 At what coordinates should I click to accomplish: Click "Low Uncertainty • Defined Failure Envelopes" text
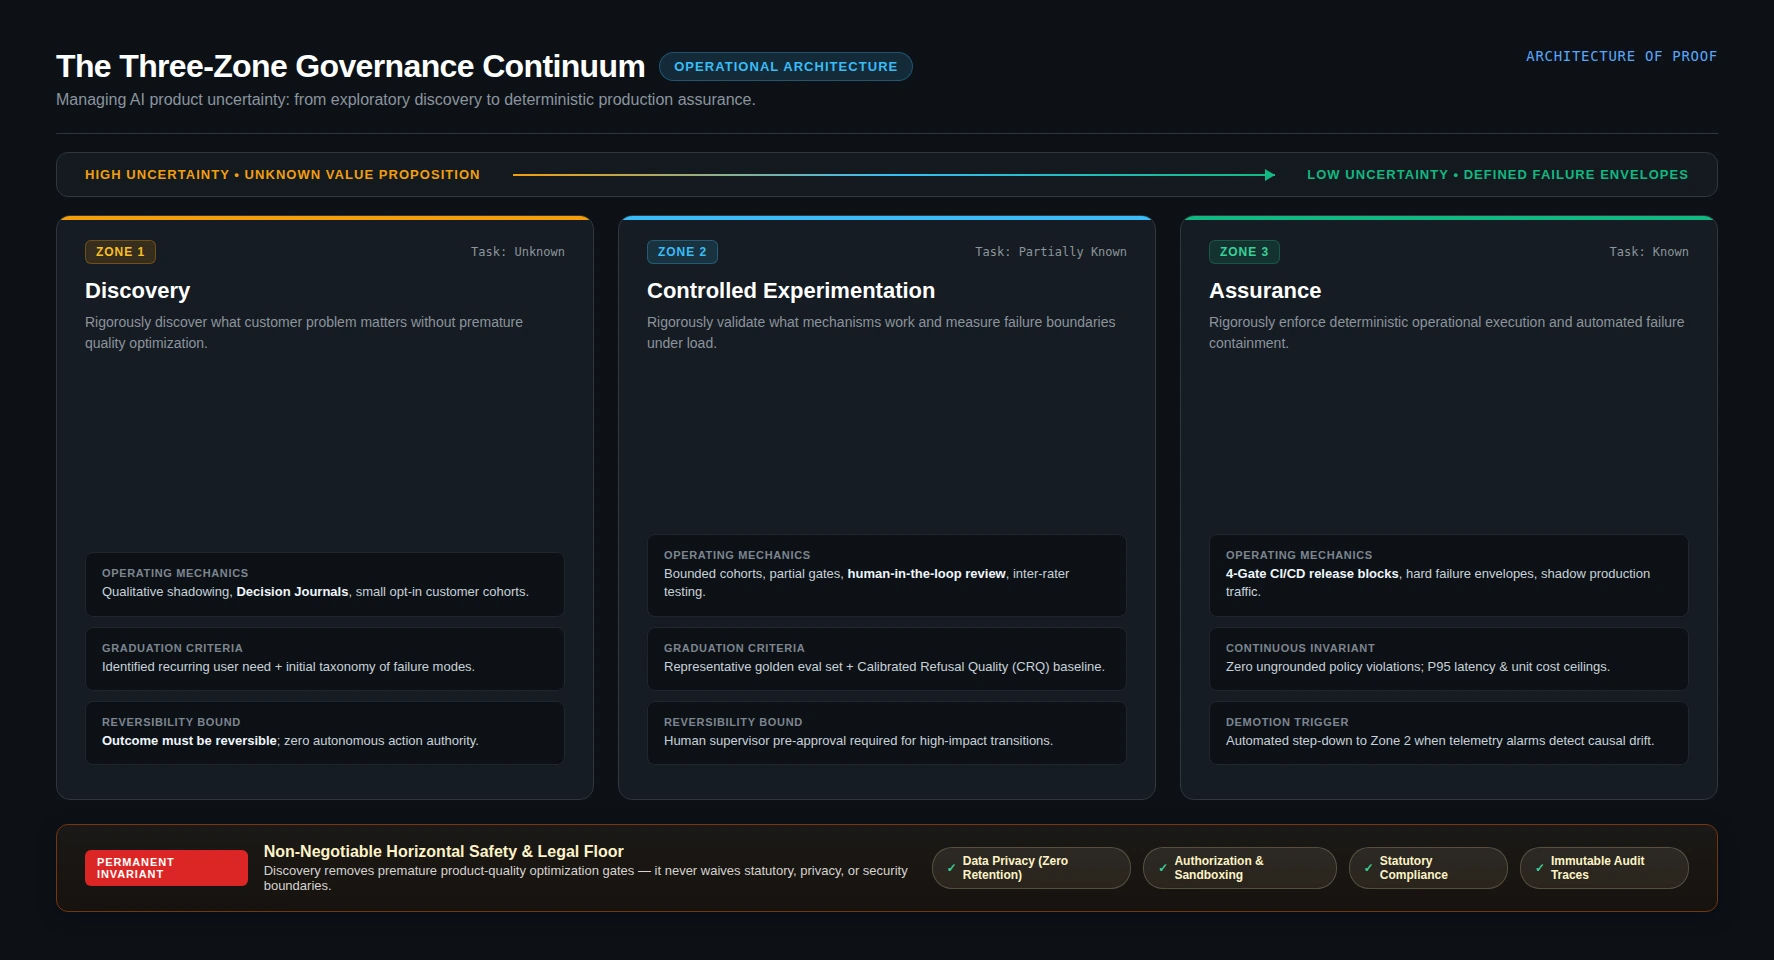point(1497,175)
